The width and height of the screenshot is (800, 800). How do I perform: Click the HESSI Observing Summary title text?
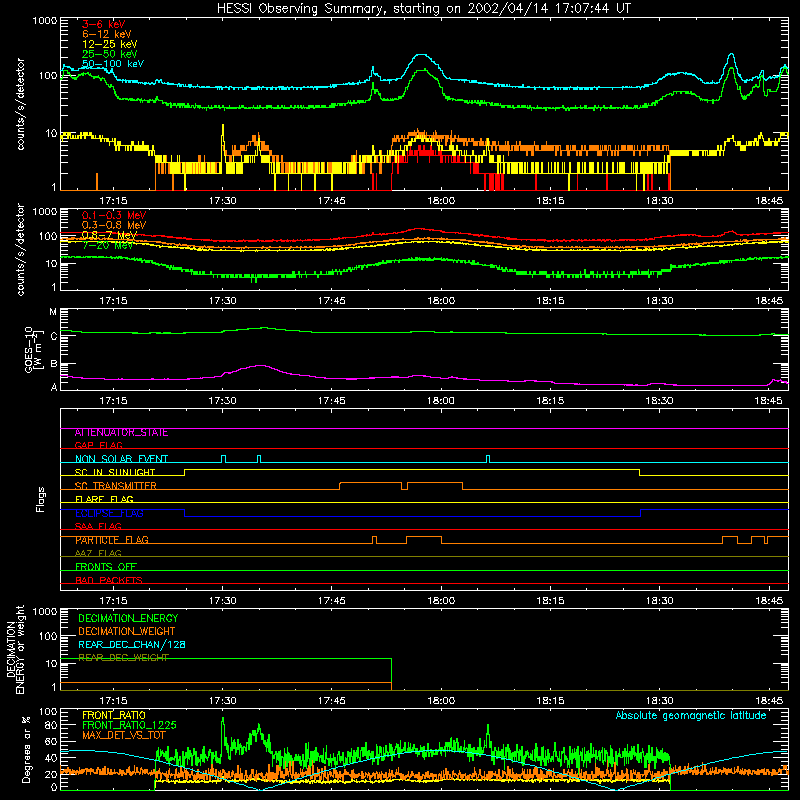[423, 9]
